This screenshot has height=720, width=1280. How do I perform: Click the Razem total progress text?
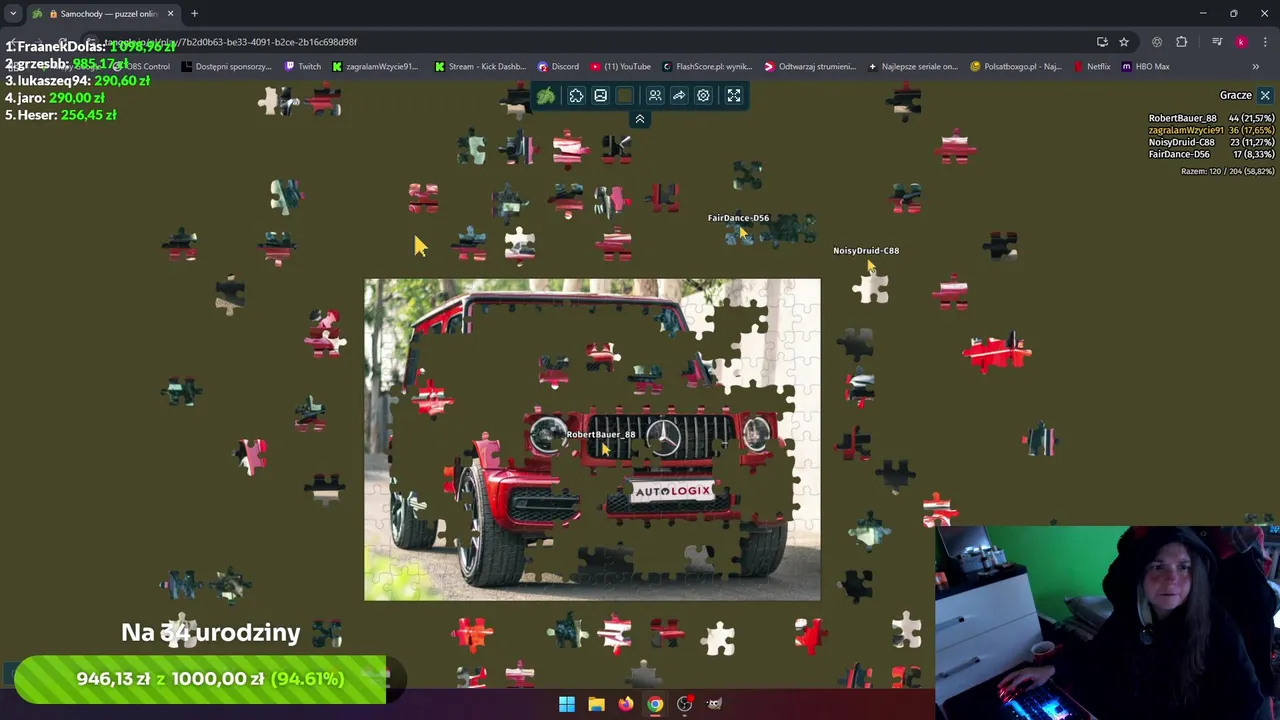coord(1227,171)
